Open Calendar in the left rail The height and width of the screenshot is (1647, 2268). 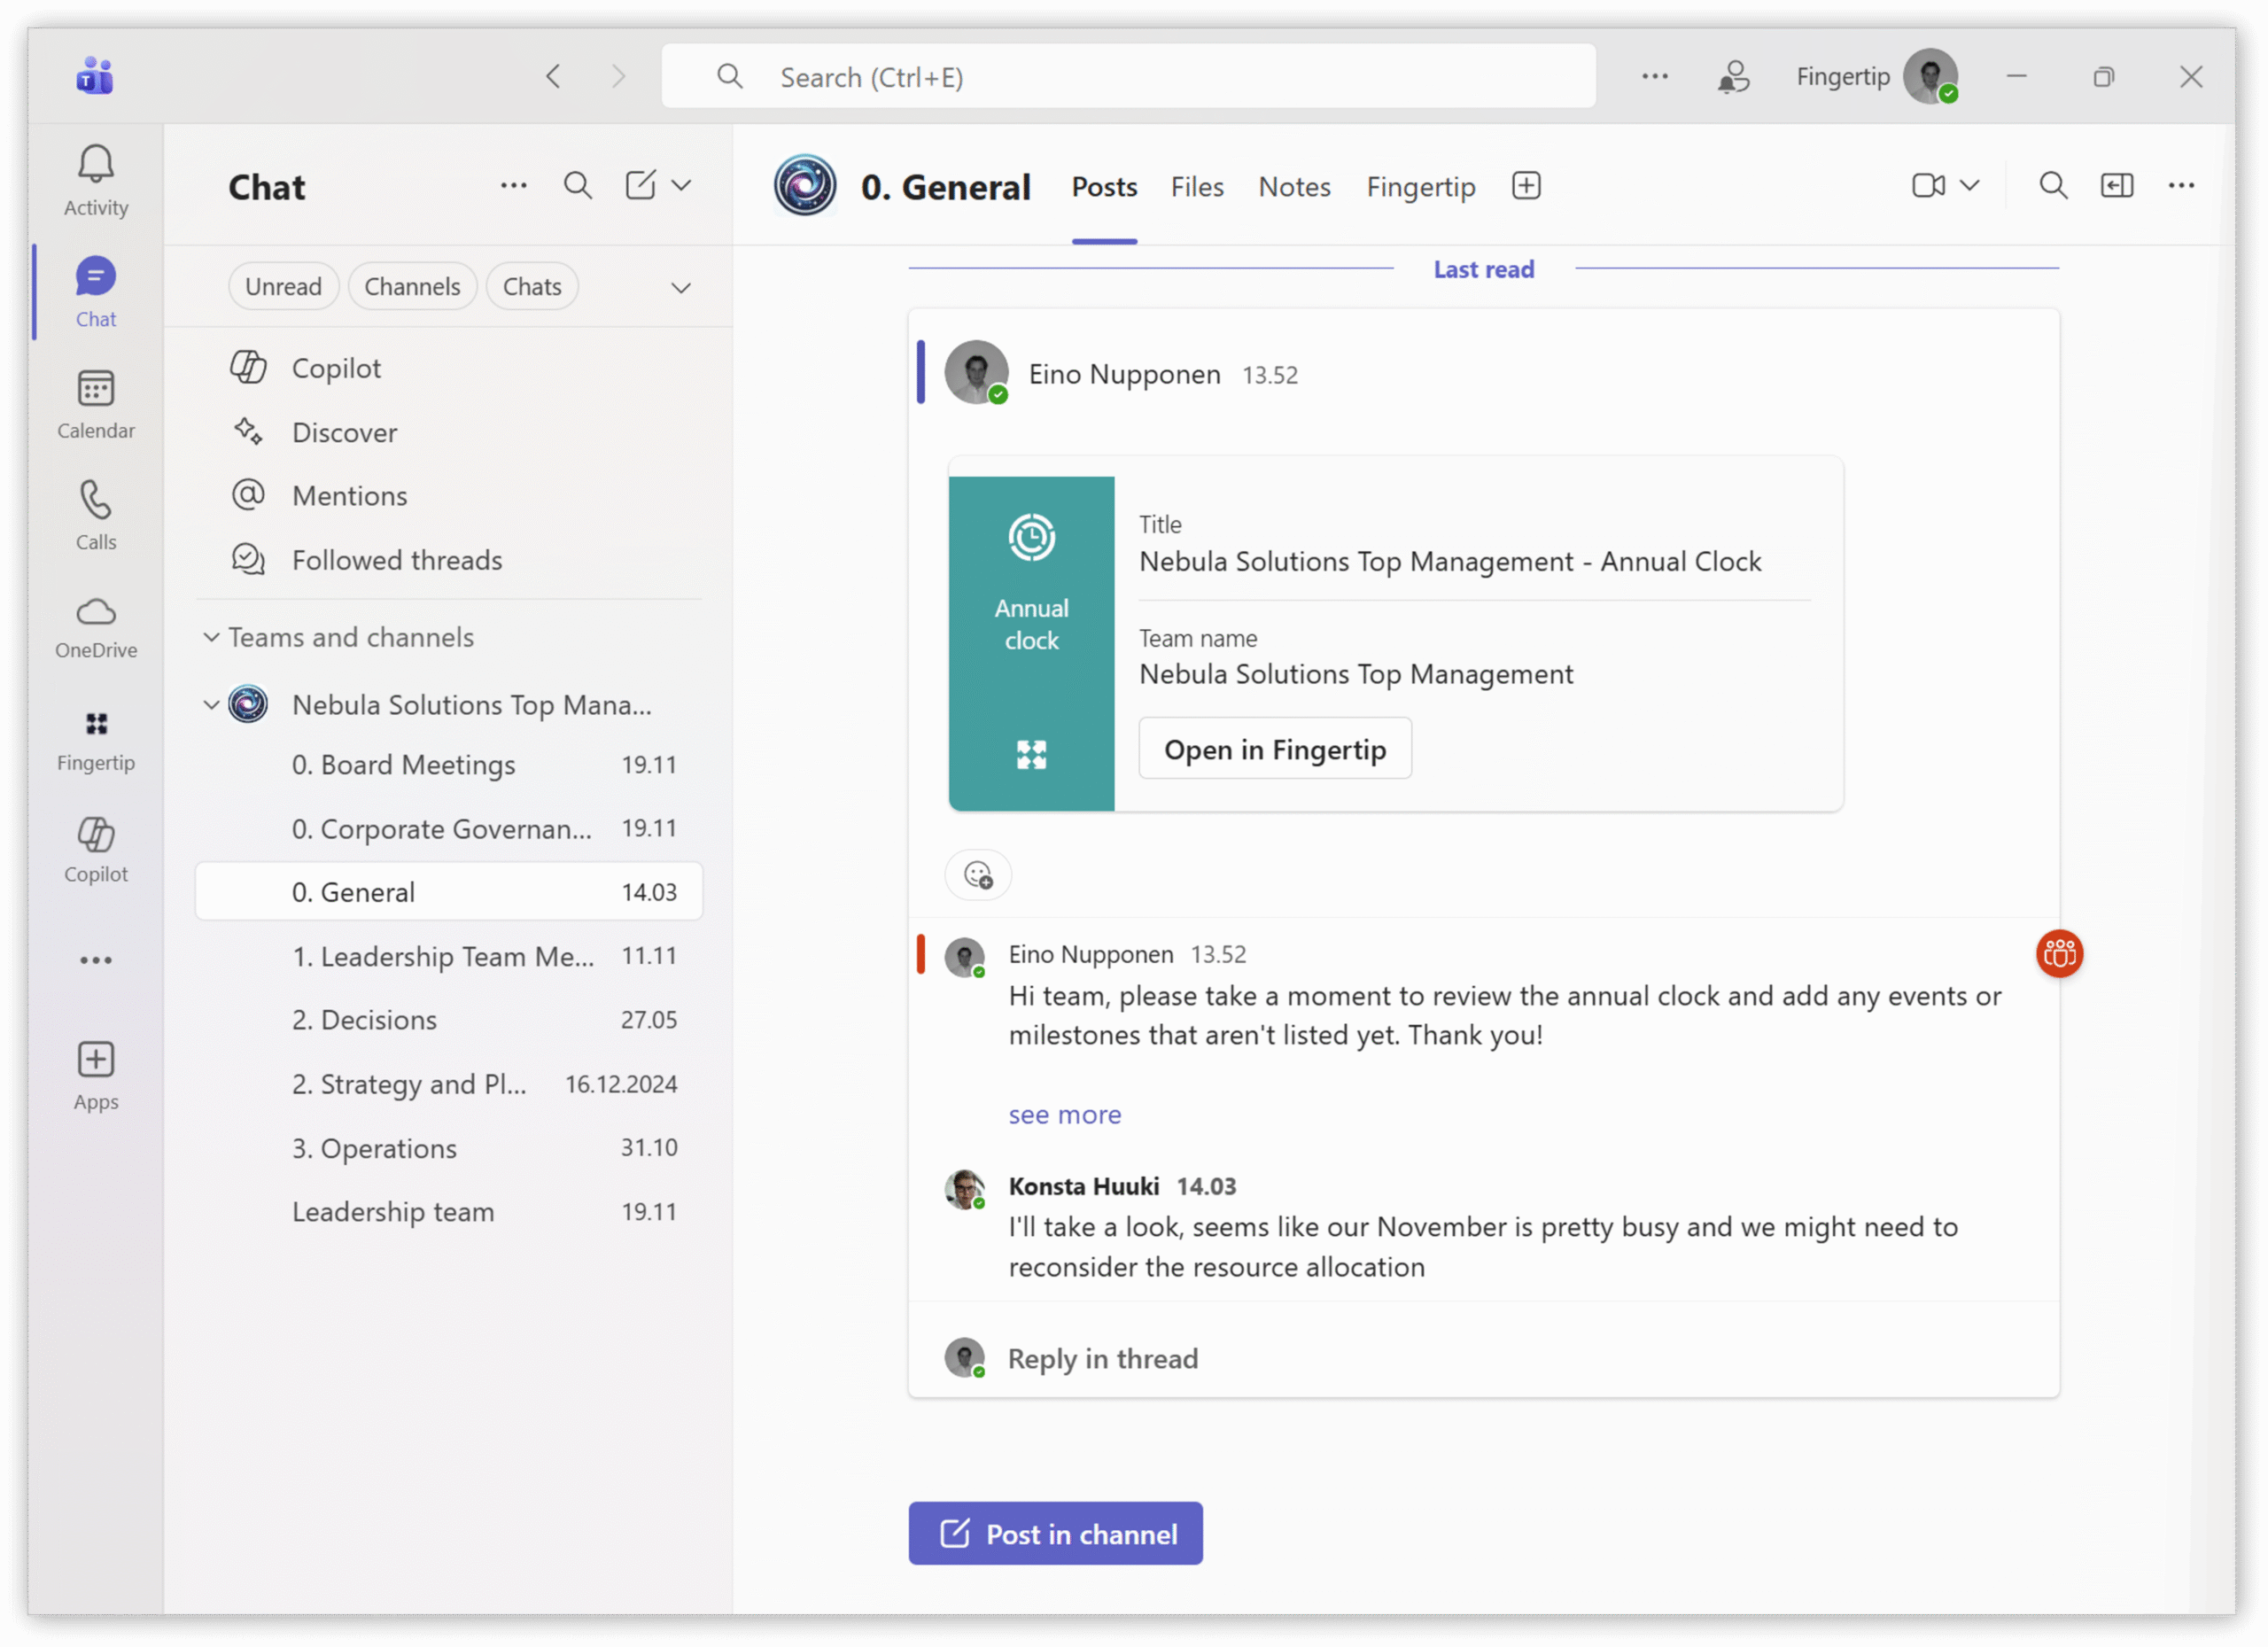point(96,390)
